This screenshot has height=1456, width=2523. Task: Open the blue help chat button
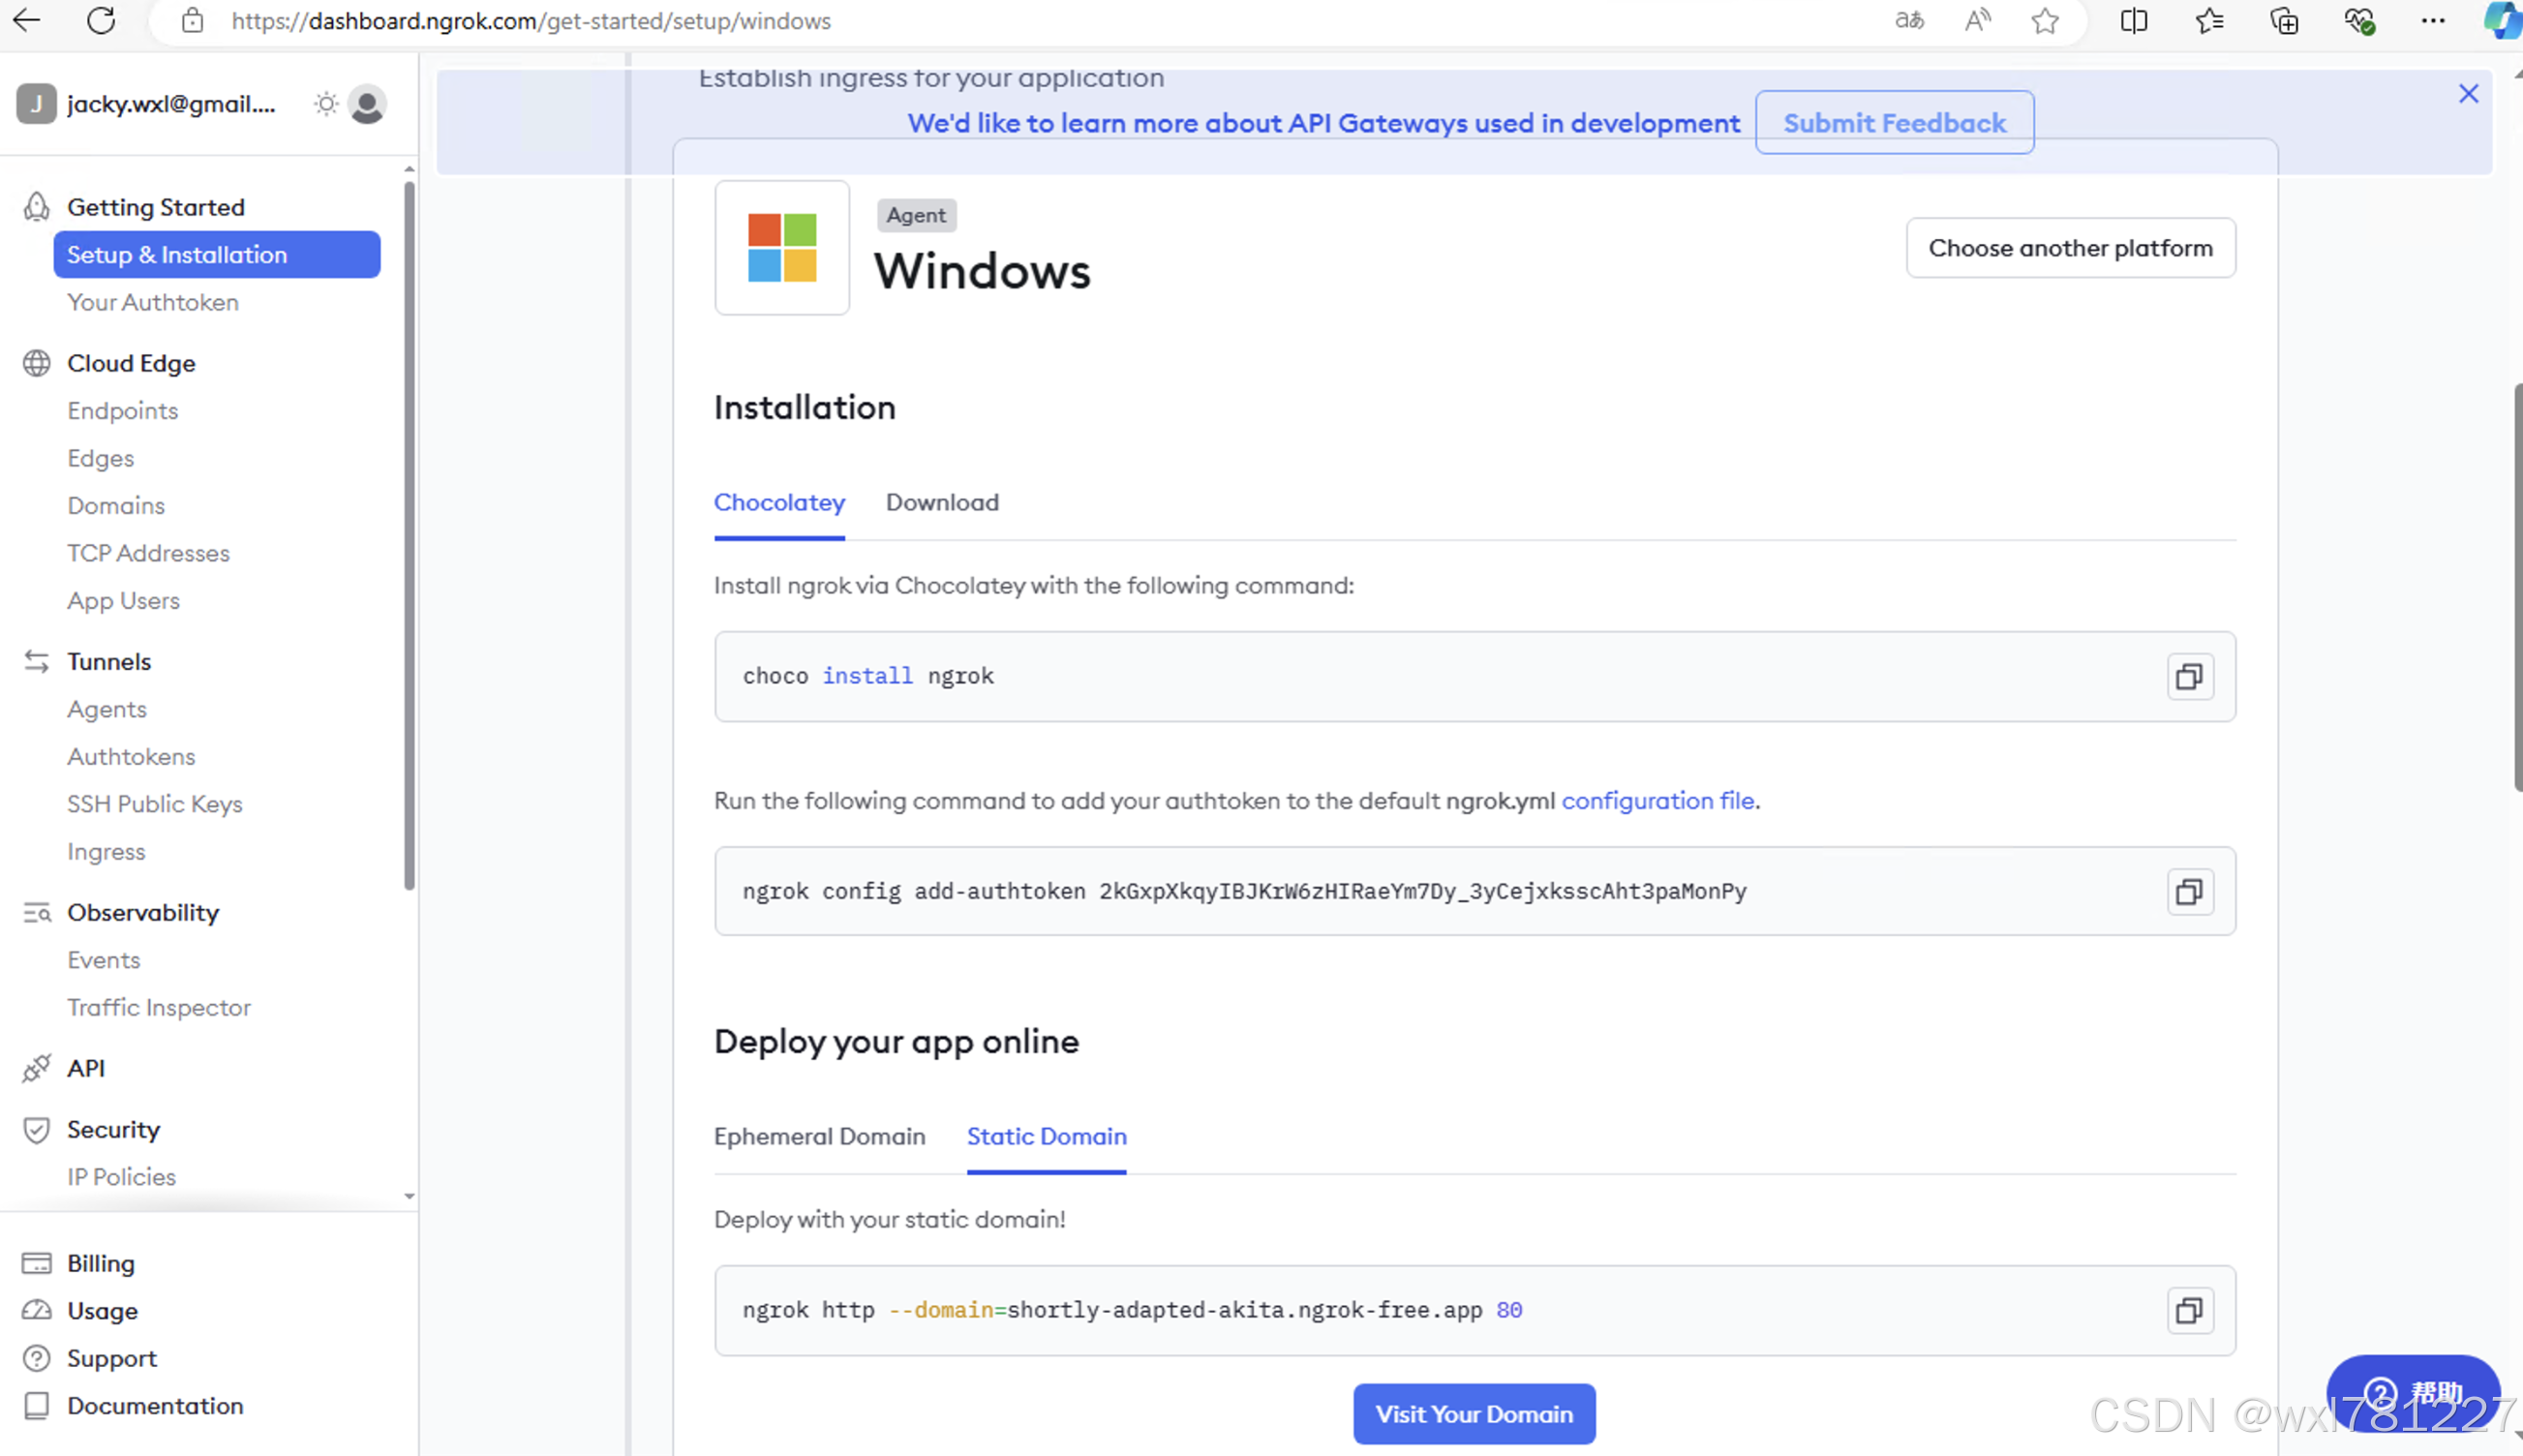coord(2412,1392)
